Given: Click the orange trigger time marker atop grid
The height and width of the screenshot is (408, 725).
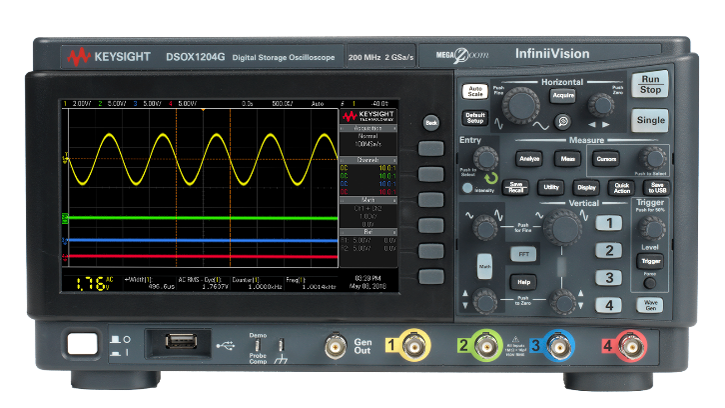Looking at the screenshot, I should [203, 110].
